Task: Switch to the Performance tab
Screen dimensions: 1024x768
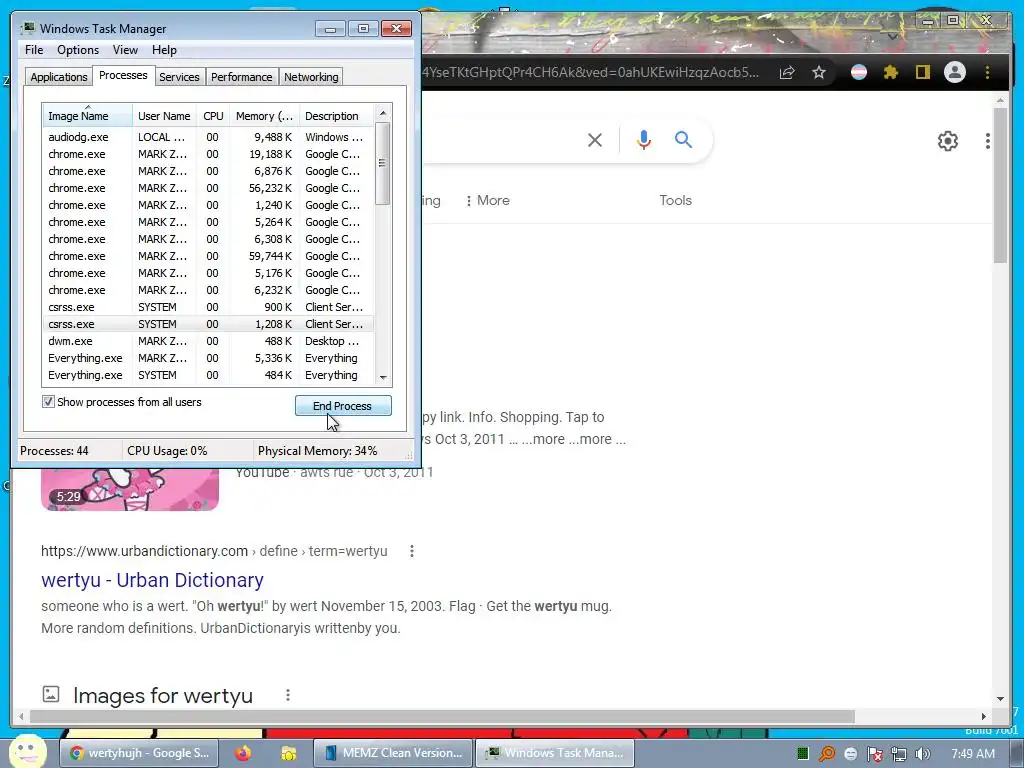Action: (x=241, y=77)
